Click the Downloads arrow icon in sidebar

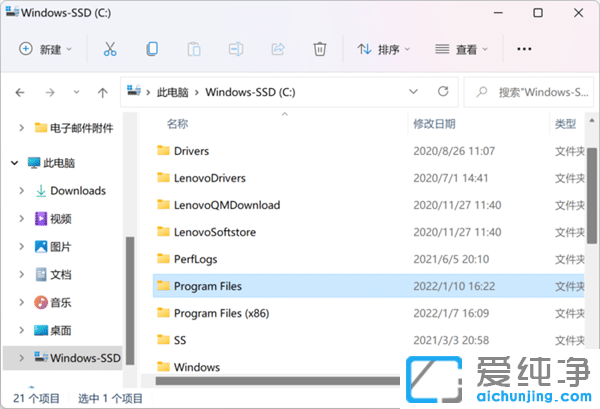point(41,191)
